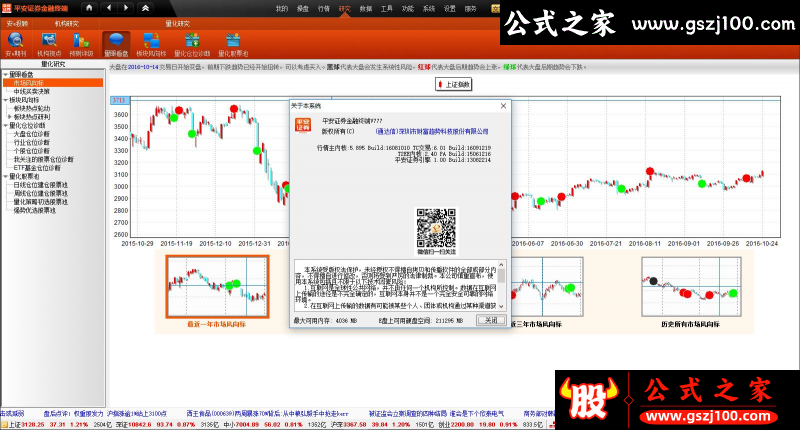Screen dimensions: 800x430
Task: Open the 深圳市财富趋势科技 company link
Action: click(x=432, y=132)
